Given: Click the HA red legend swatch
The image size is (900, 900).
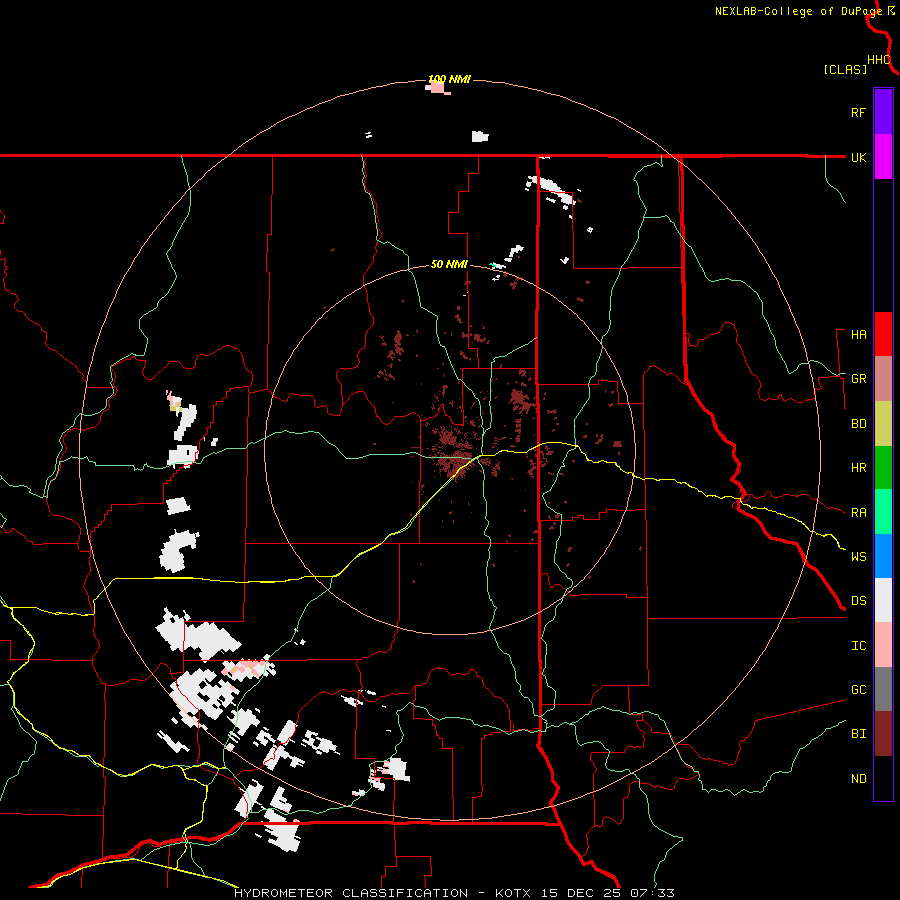Looking at the screenshot, I should pyautogui.click(x=883, y=334).
